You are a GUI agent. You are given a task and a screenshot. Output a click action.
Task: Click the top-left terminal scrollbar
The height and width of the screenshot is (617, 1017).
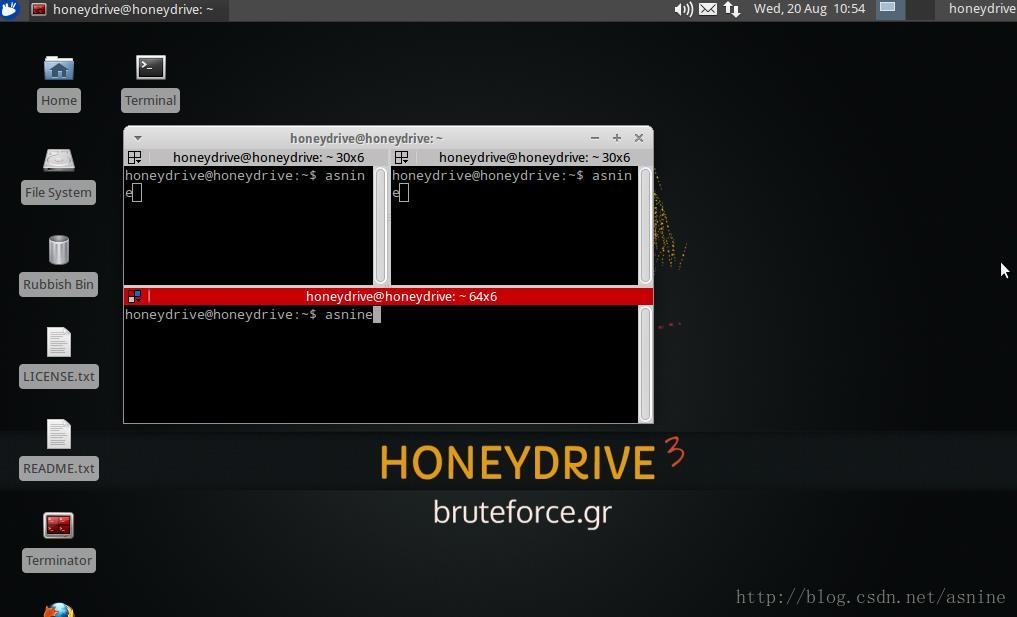pos(381,225)
